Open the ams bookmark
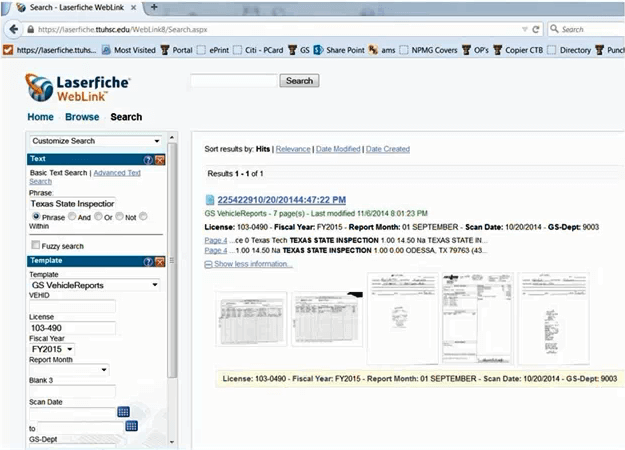Viewport: 625px width, 450px height. 381,50
